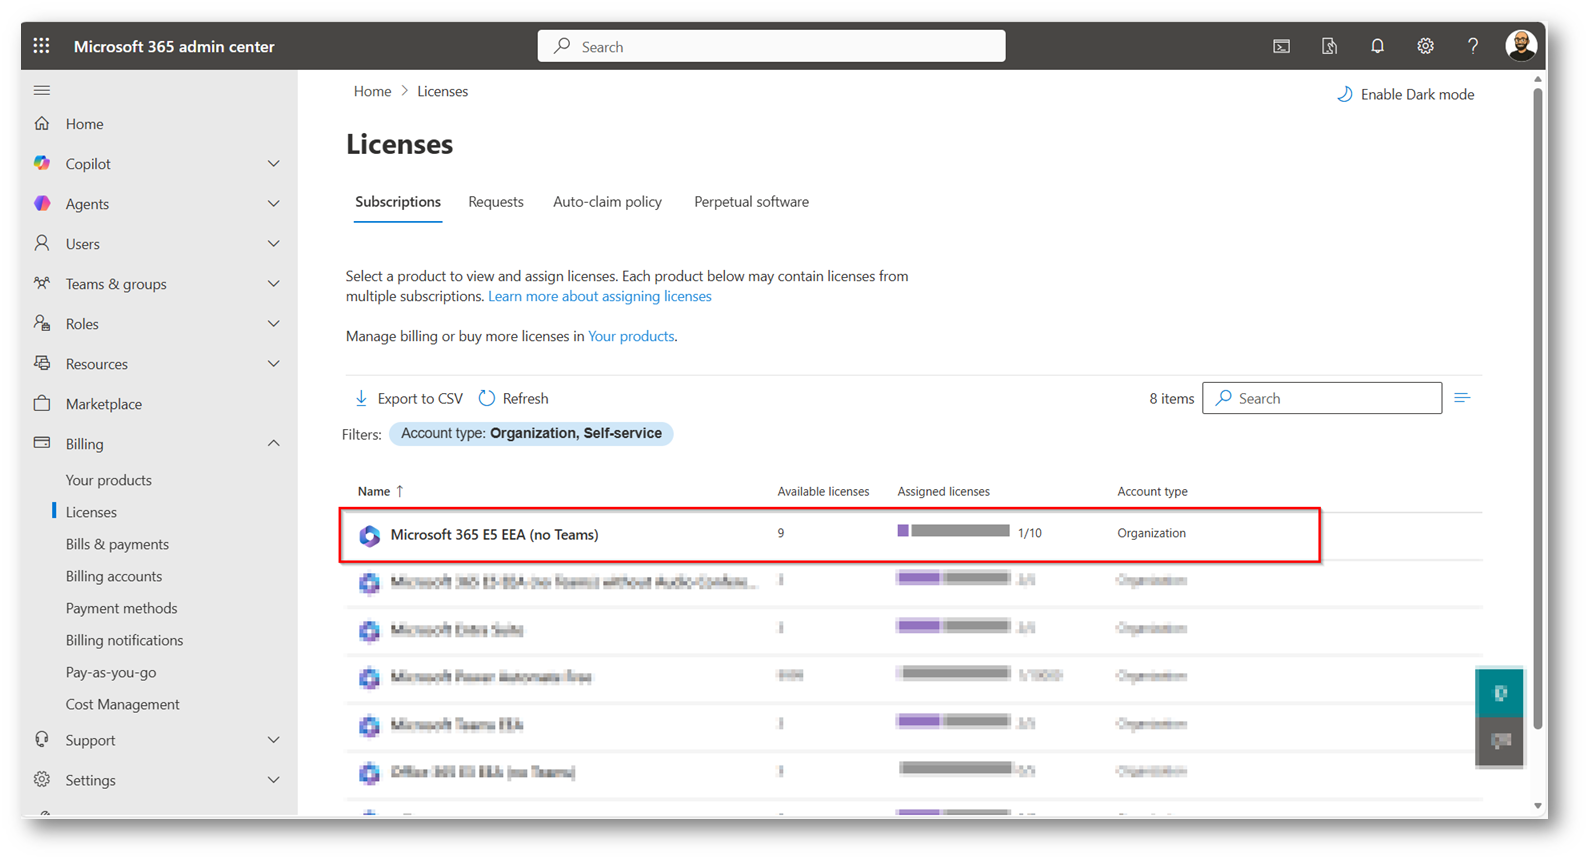Screen dimensions: 1590x861
Task: Expand the Copilot navigation section
Action: tap(273, 164)
